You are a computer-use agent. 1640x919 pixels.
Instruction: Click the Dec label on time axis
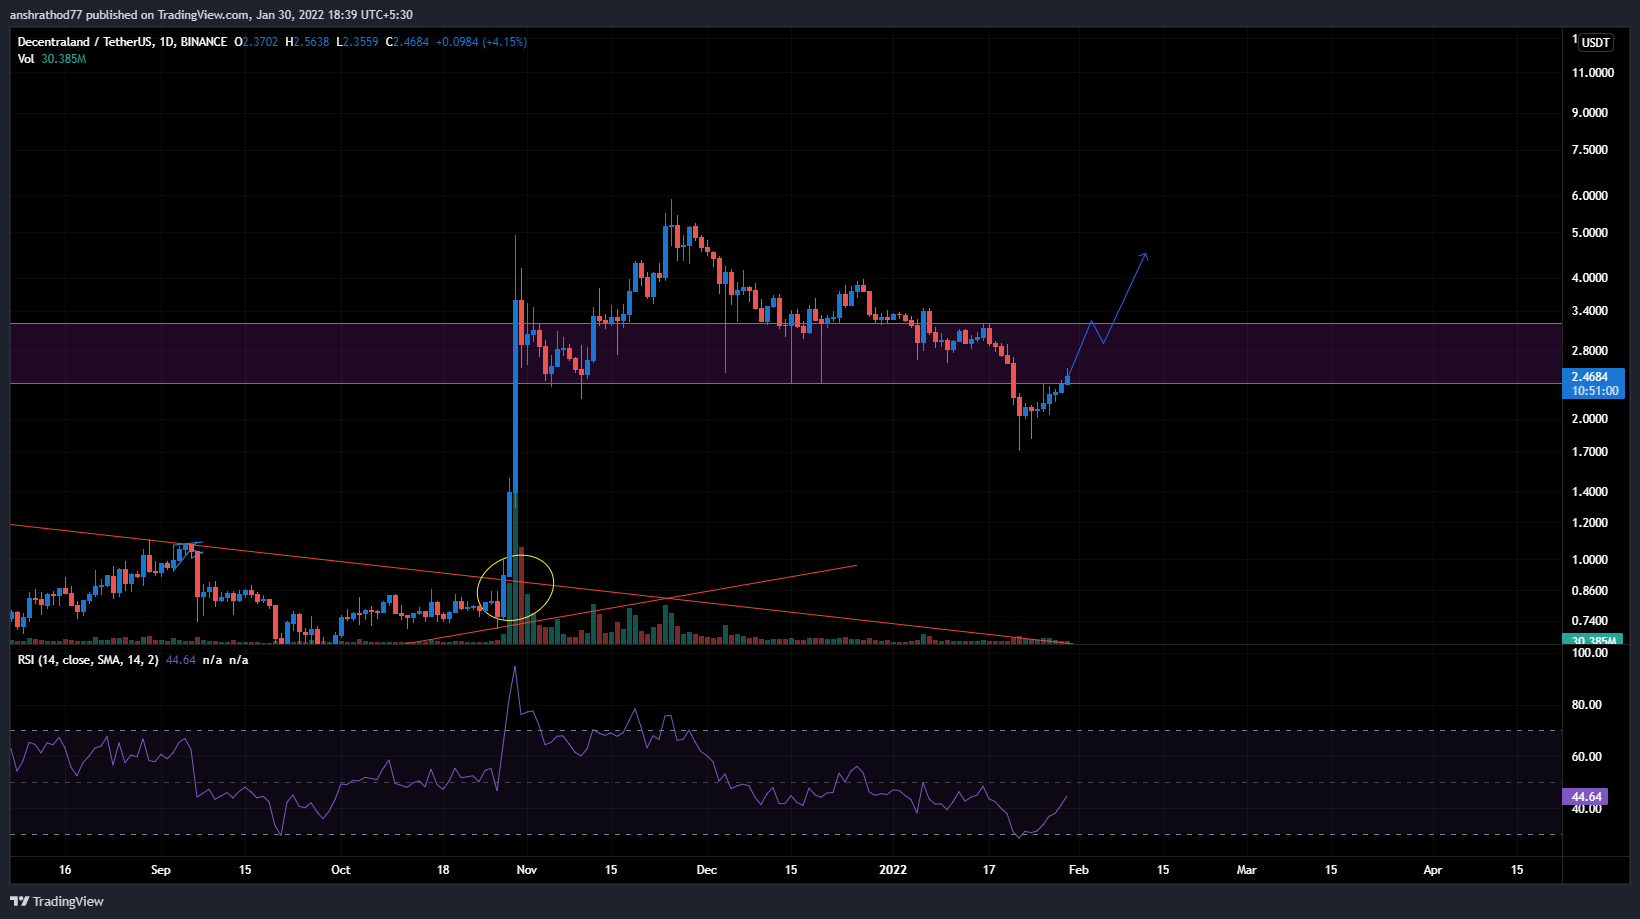pos(707,870)
